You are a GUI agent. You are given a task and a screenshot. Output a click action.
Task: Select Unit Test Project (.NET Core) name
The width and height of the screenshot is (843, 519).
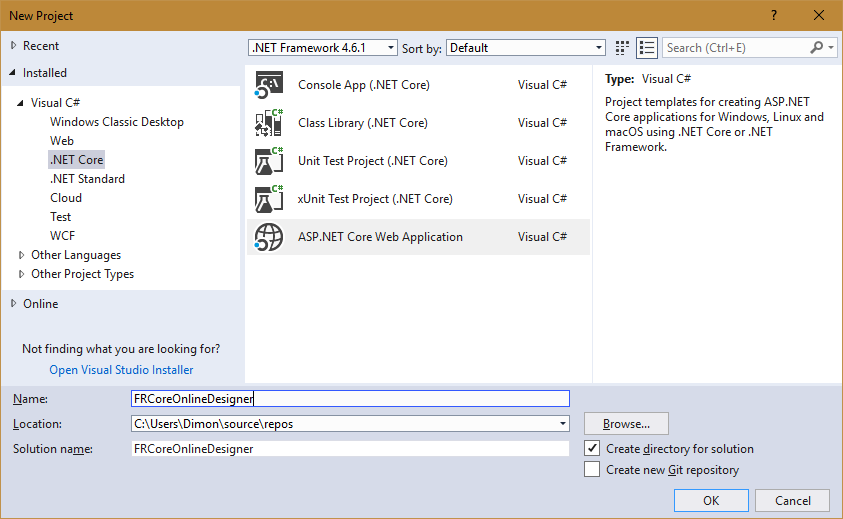coord(373,161)
